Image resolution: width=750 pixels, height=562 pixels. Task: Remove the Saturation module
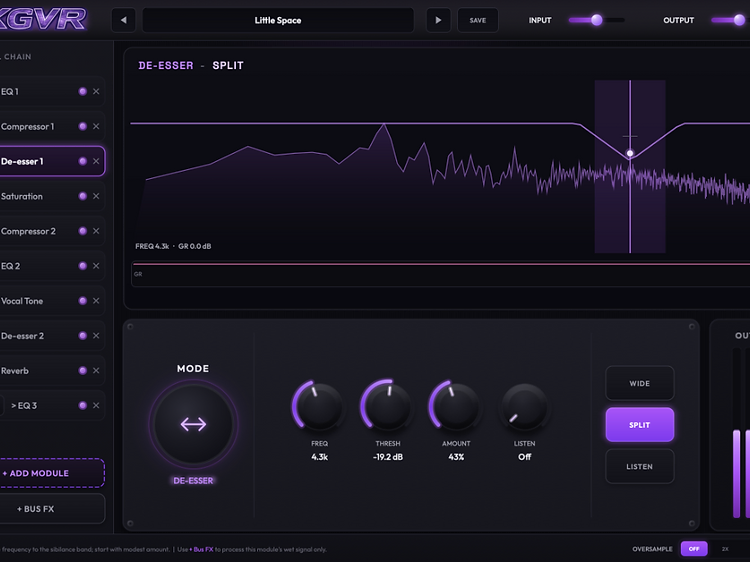point(96,196)
